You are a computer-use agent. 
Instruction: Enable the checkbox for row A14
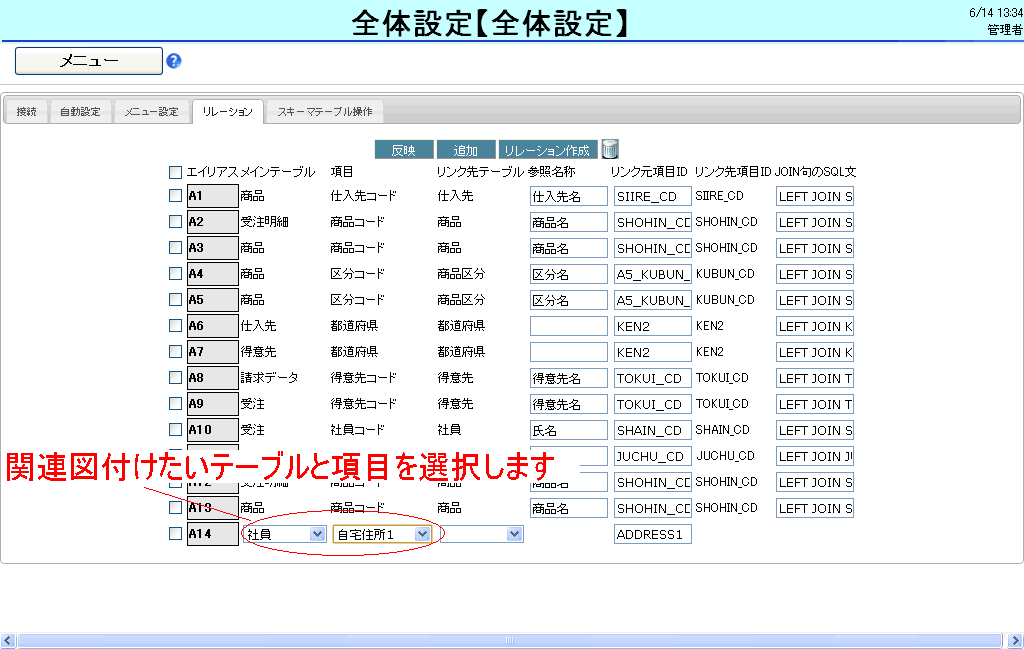[176, 534]
